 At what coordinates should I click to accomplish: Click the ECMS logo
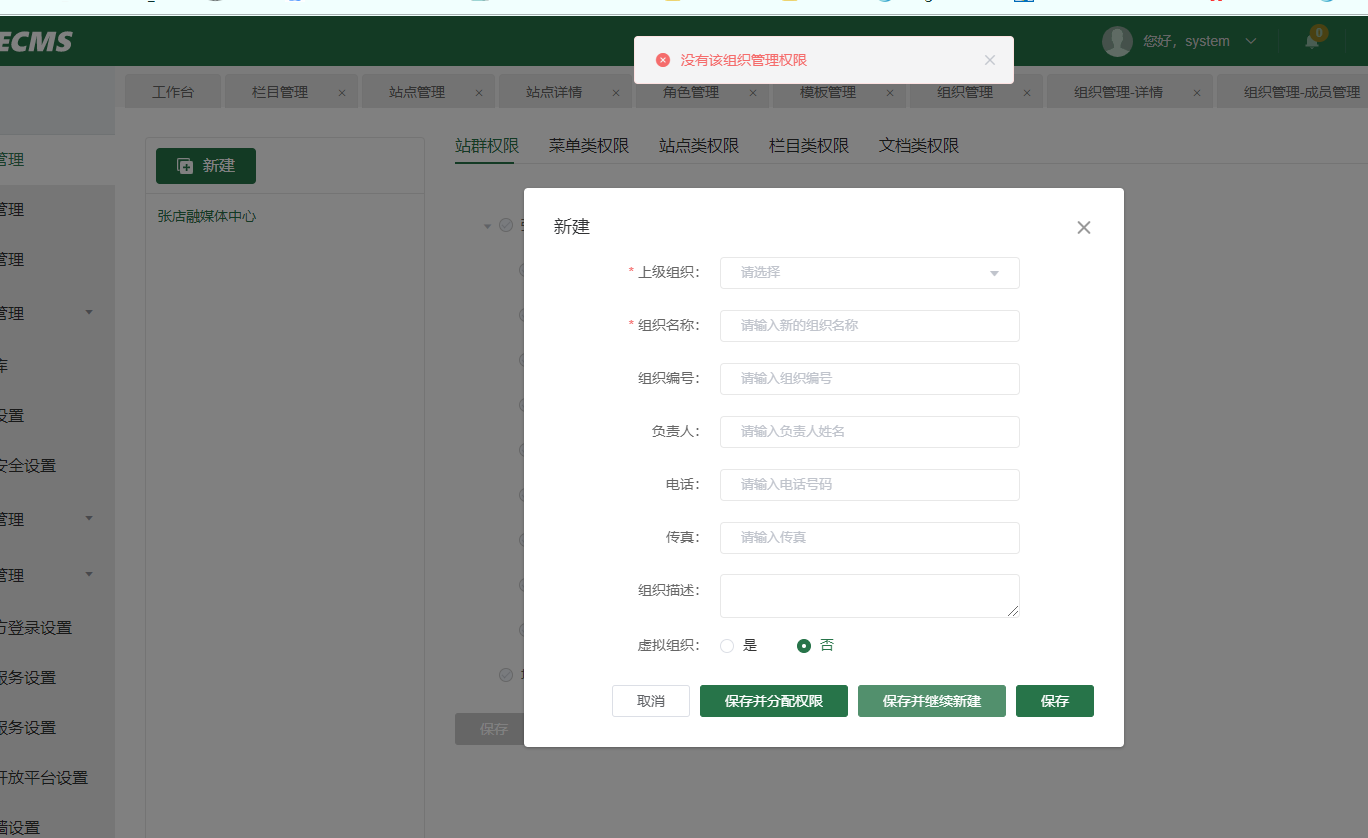(x=36, y=42)
